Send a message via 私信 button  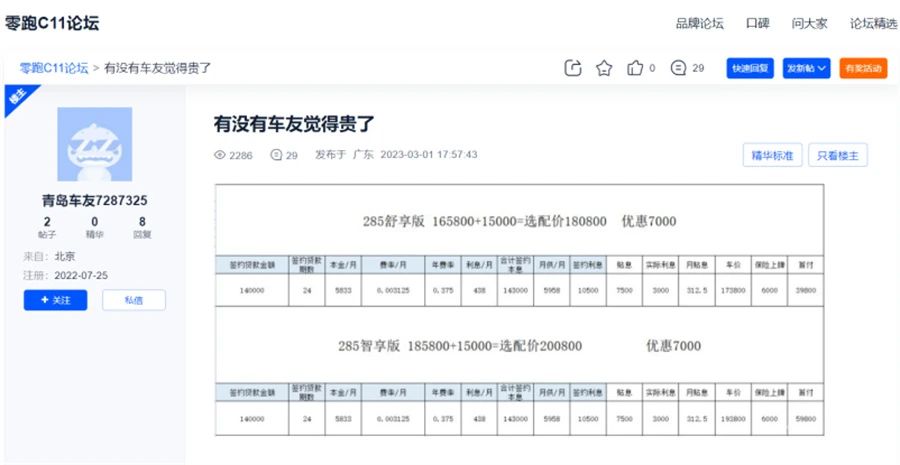point(134,300)
